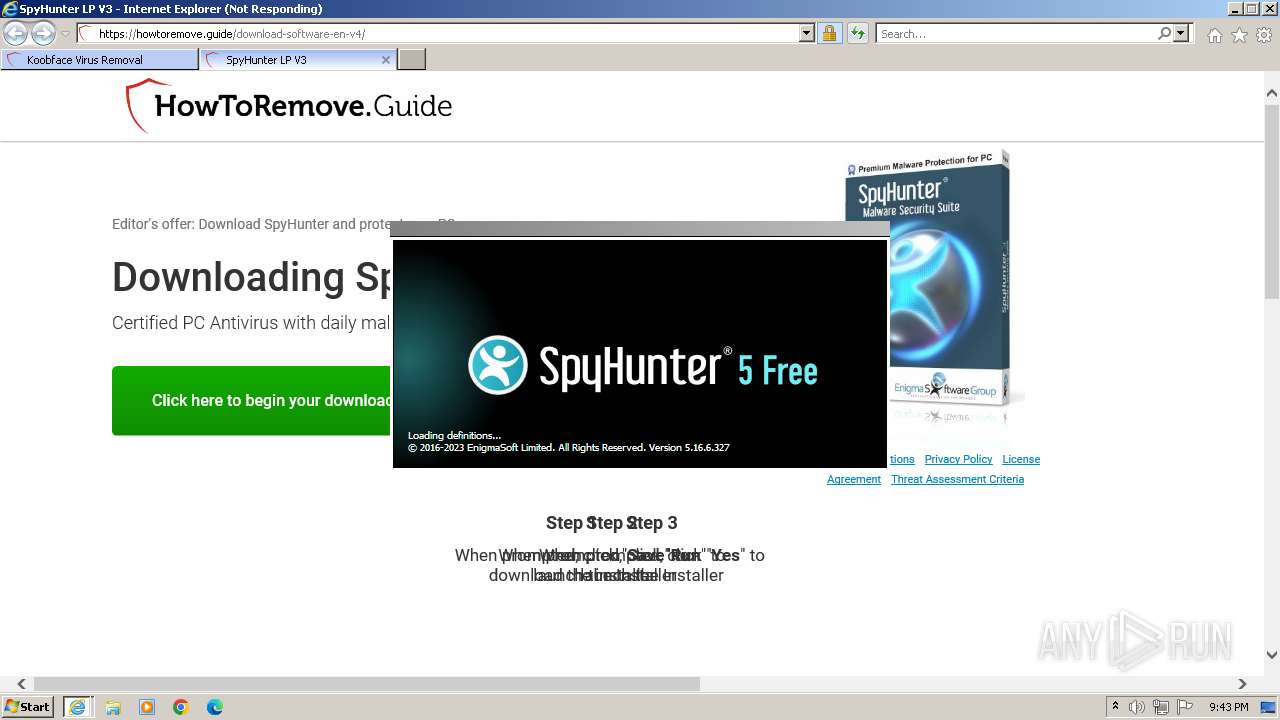Image resolution: width=1280 pixels, height=720 pixels.
Task: Click the browser Forward arrow button
Action: pos(43,34)
